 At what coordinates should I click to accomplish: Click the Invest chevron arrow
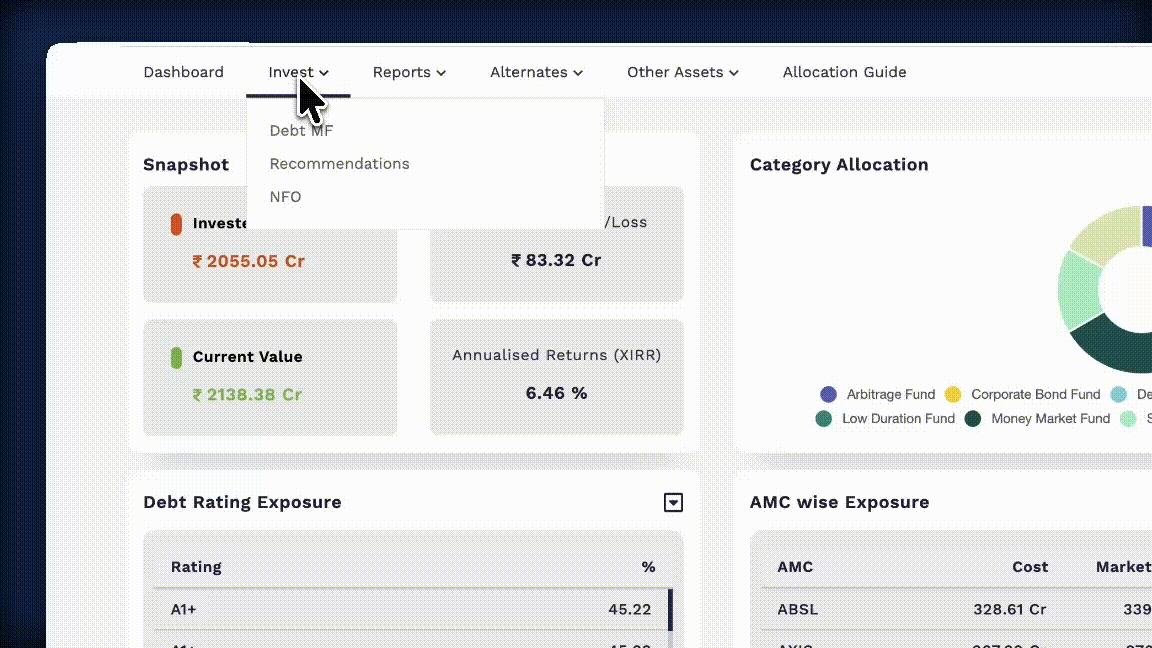click(x=324, y=73)
